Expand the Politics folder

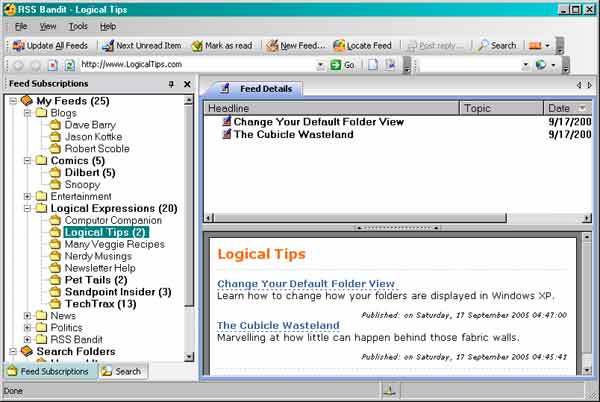click(27, 328)
